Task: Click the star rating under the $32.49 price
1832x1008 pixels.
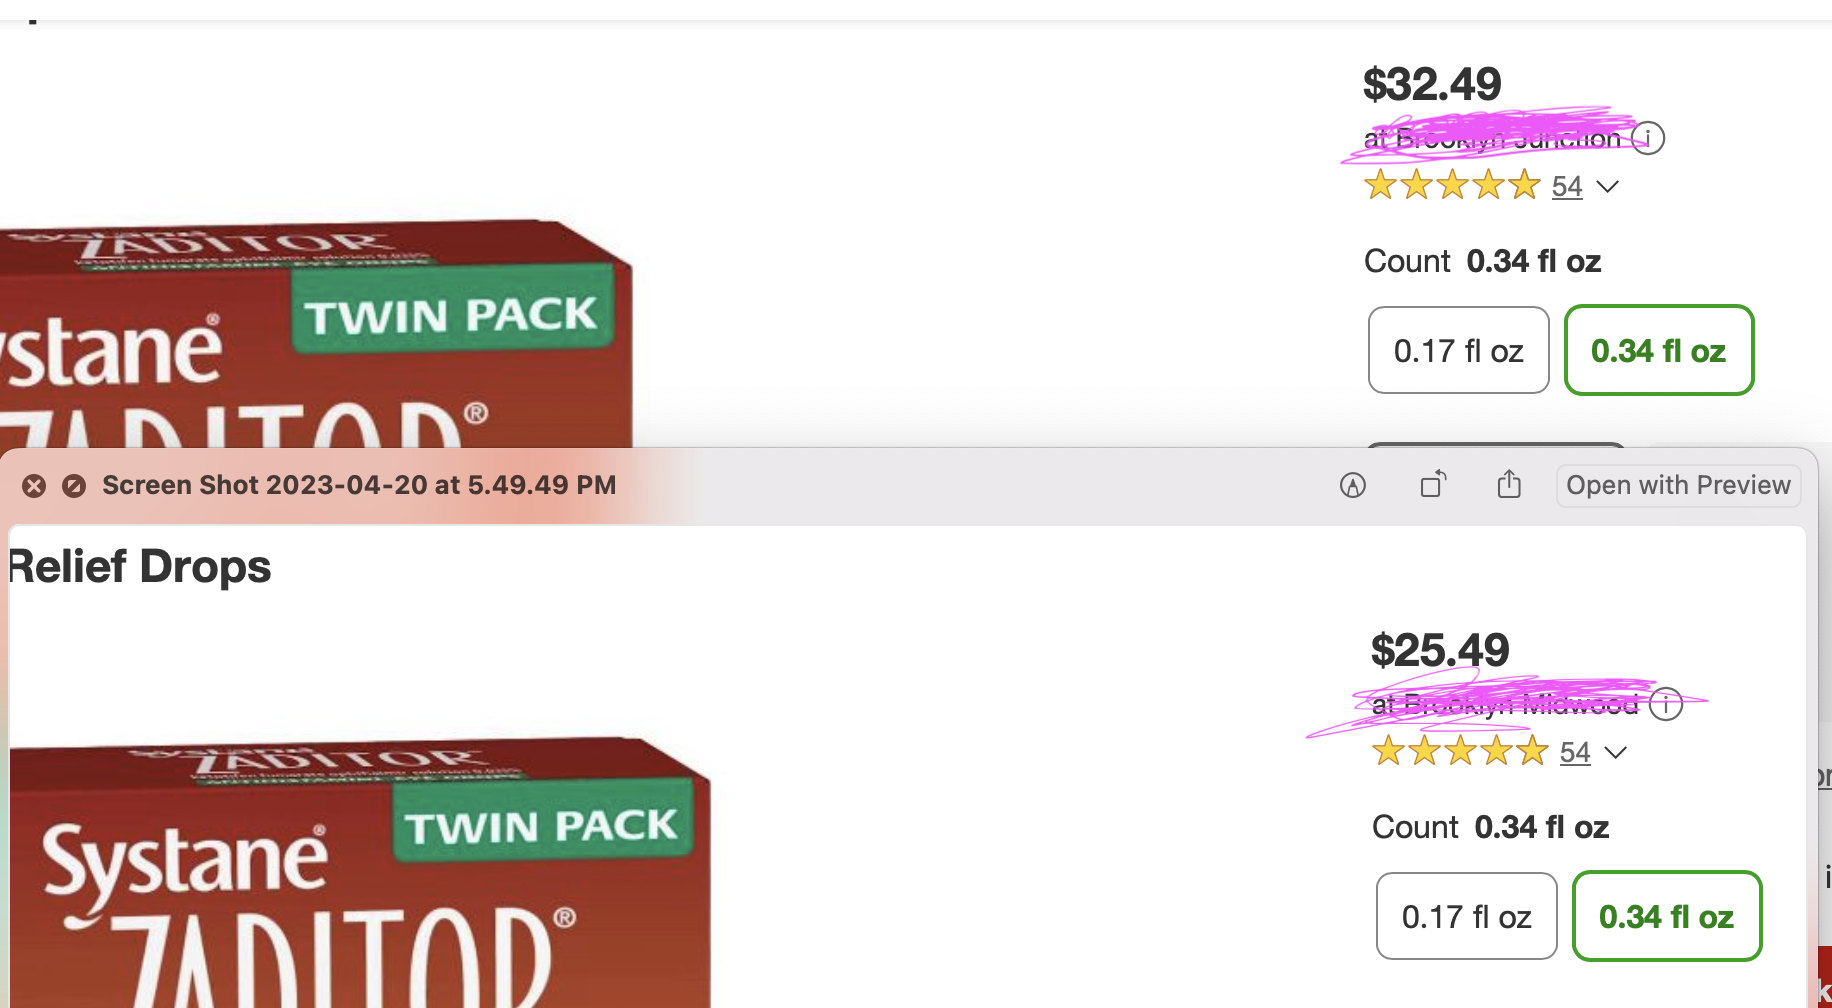Action: pos(1452,186)
